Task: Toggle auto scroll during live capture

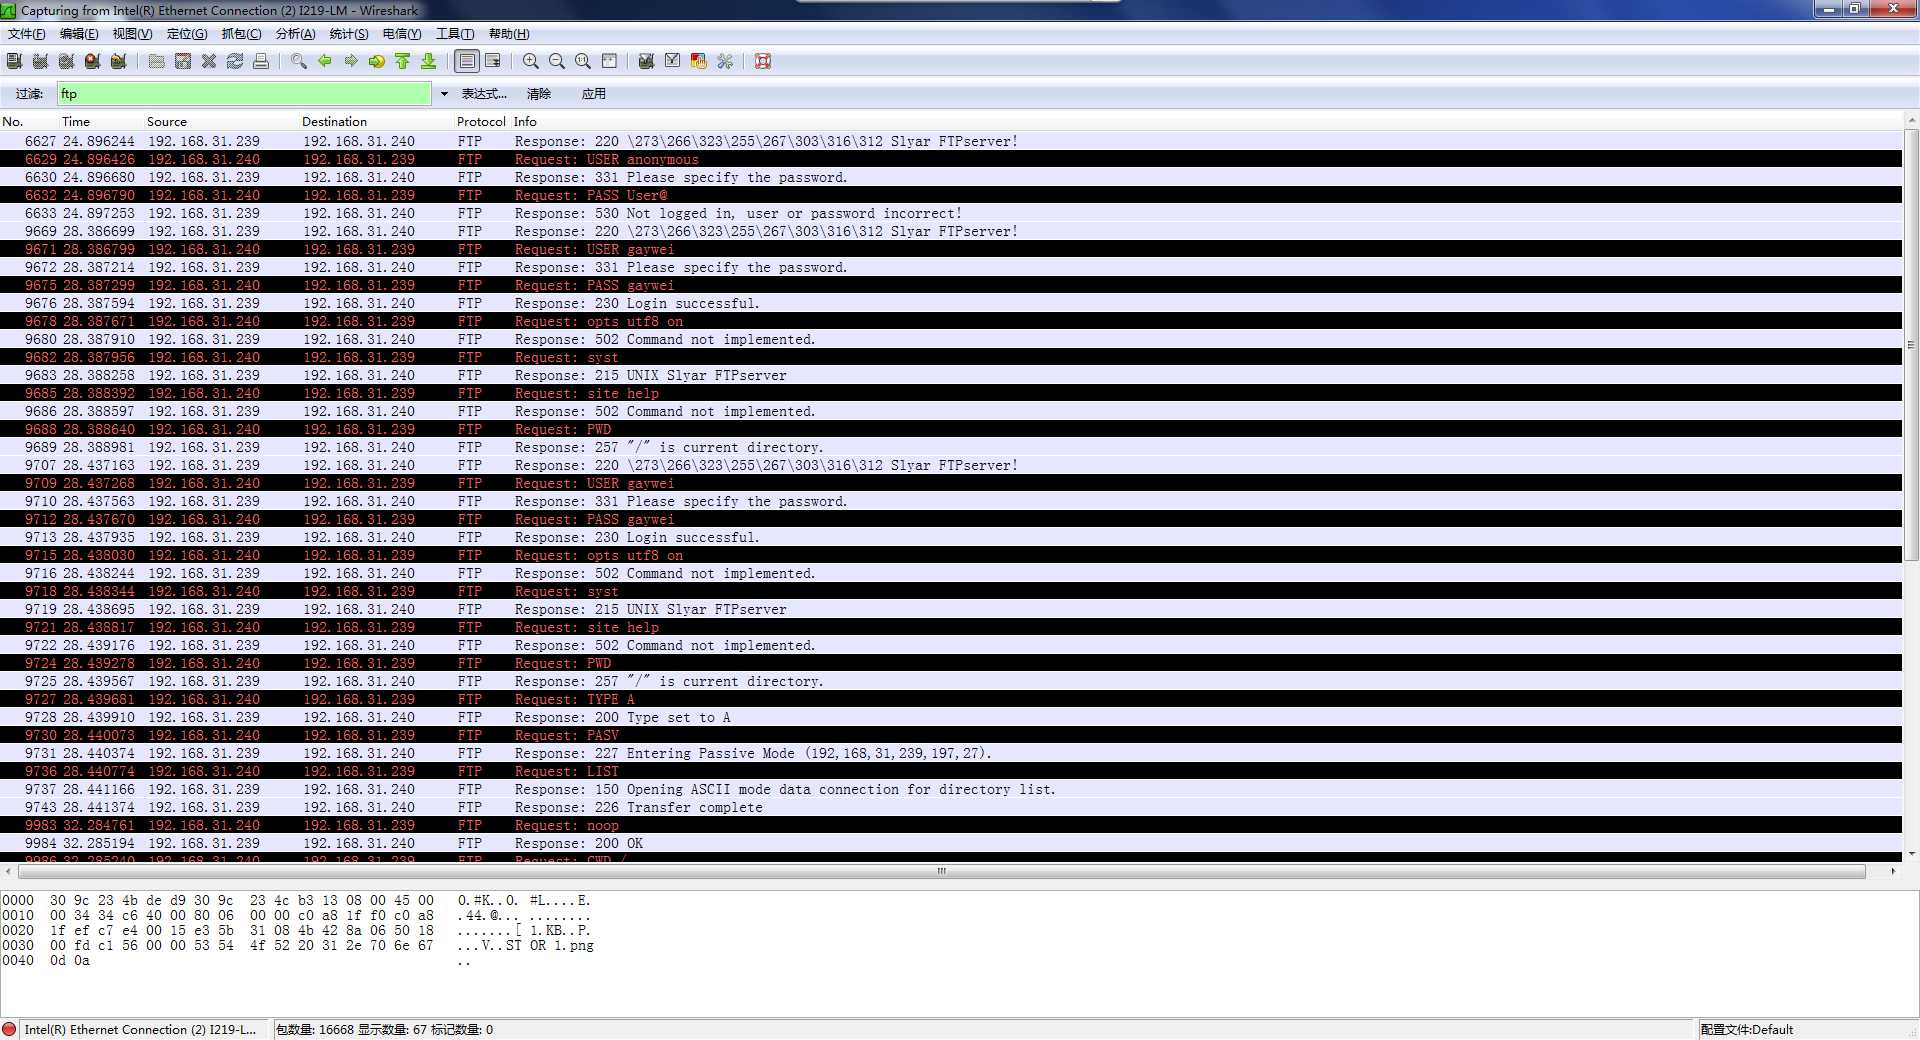Action: tap(493, 61)
